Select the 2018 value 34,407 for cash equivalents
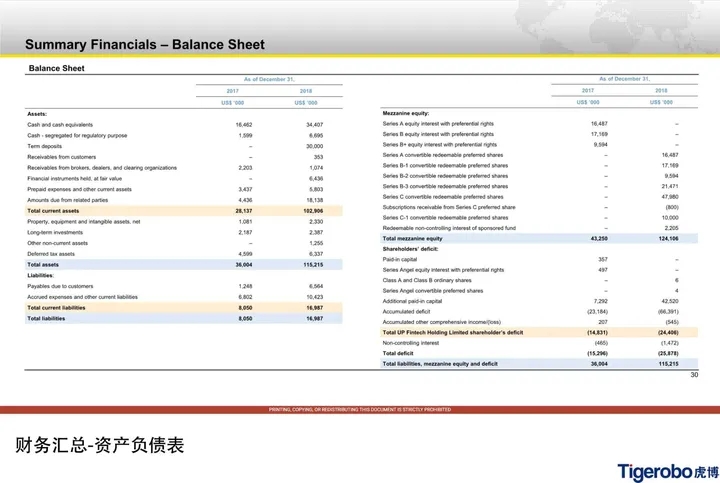This screenshot has height=483, width=720. click(315, 125)
